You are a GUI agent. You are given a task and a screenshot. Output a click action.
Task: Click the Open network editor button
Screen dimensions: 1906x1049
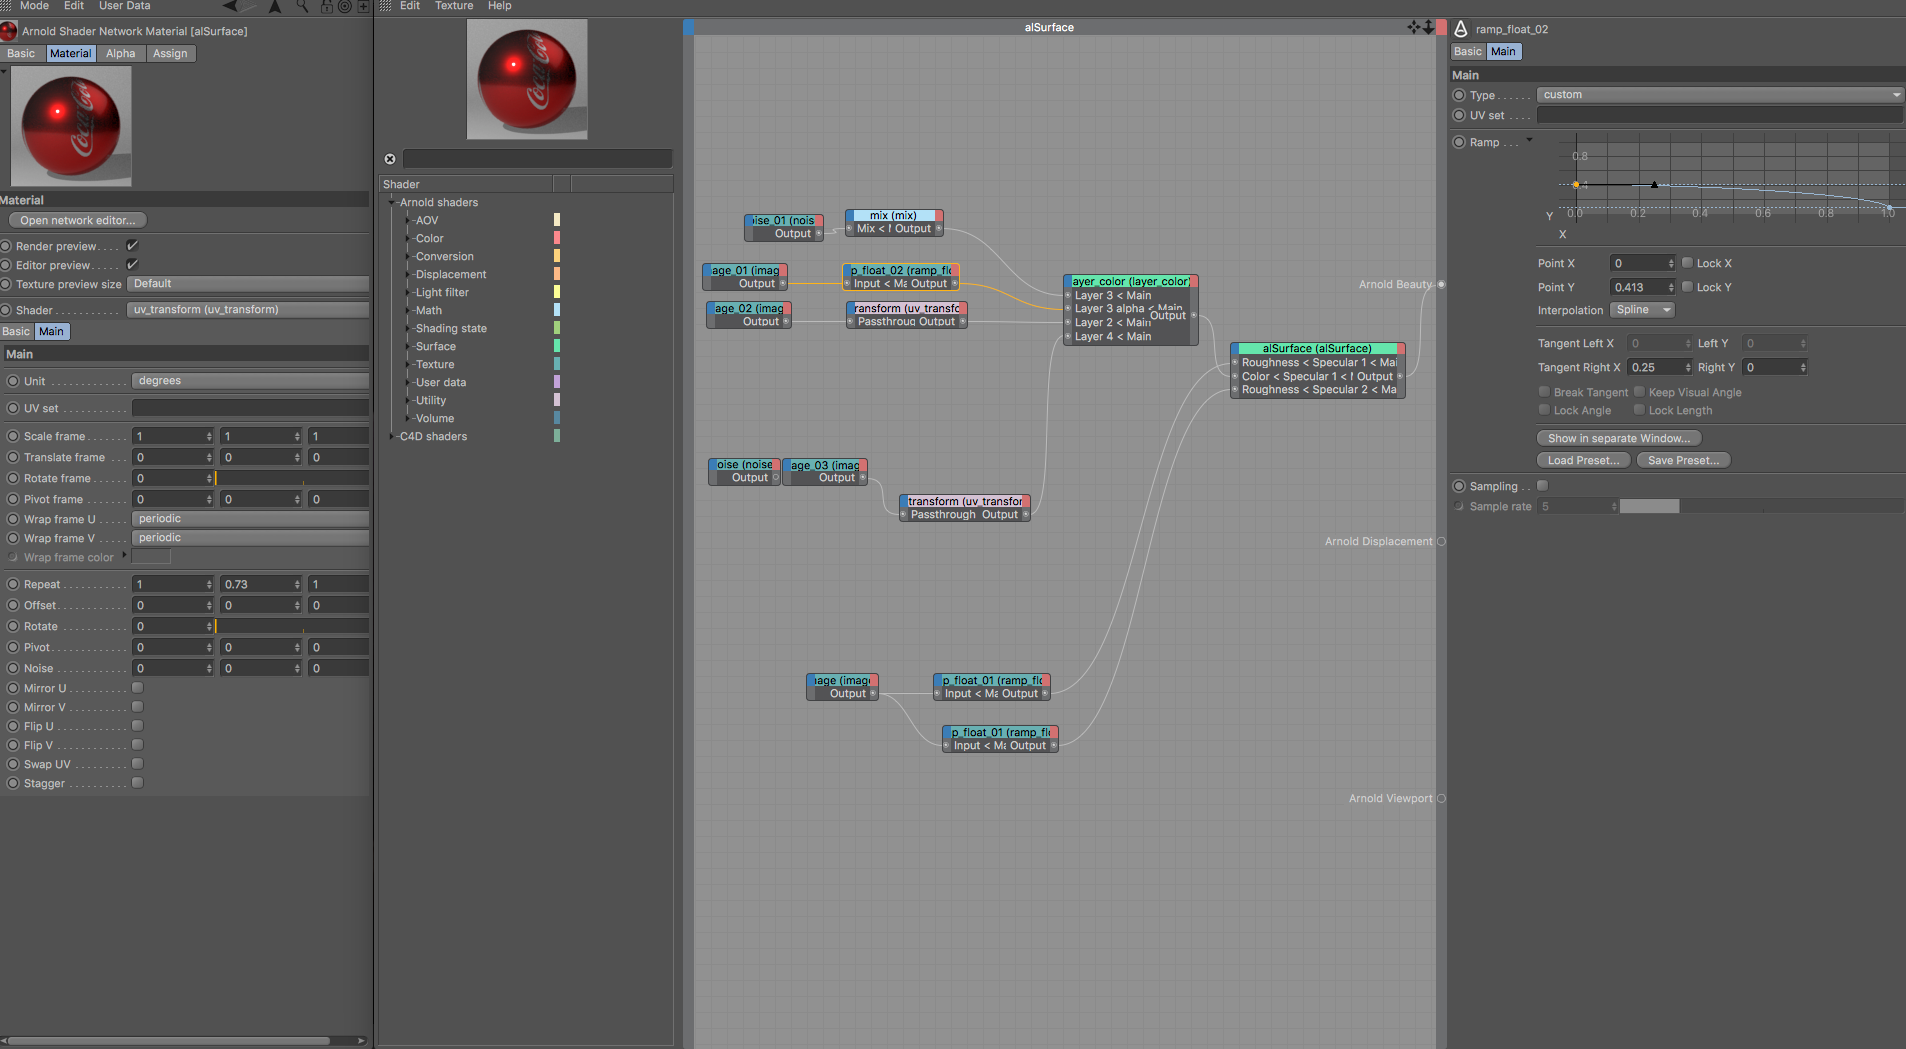pos(77,220)
